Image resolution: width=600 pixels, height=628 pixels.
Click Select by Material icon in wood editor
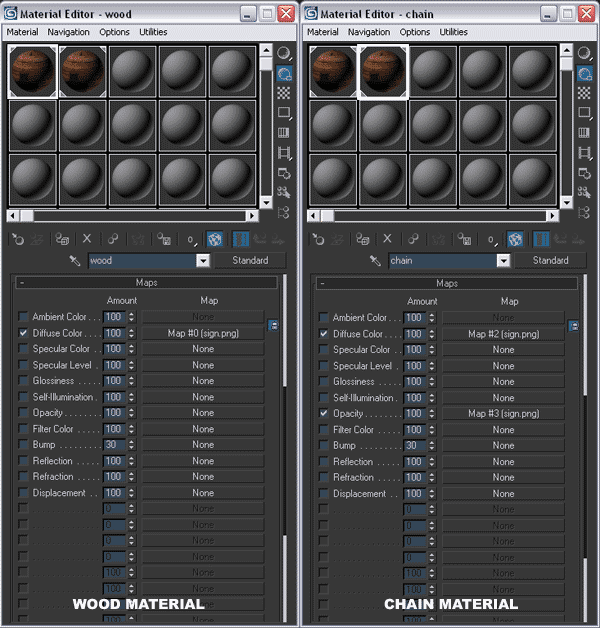pyautogui.click(x=284, y=193)
